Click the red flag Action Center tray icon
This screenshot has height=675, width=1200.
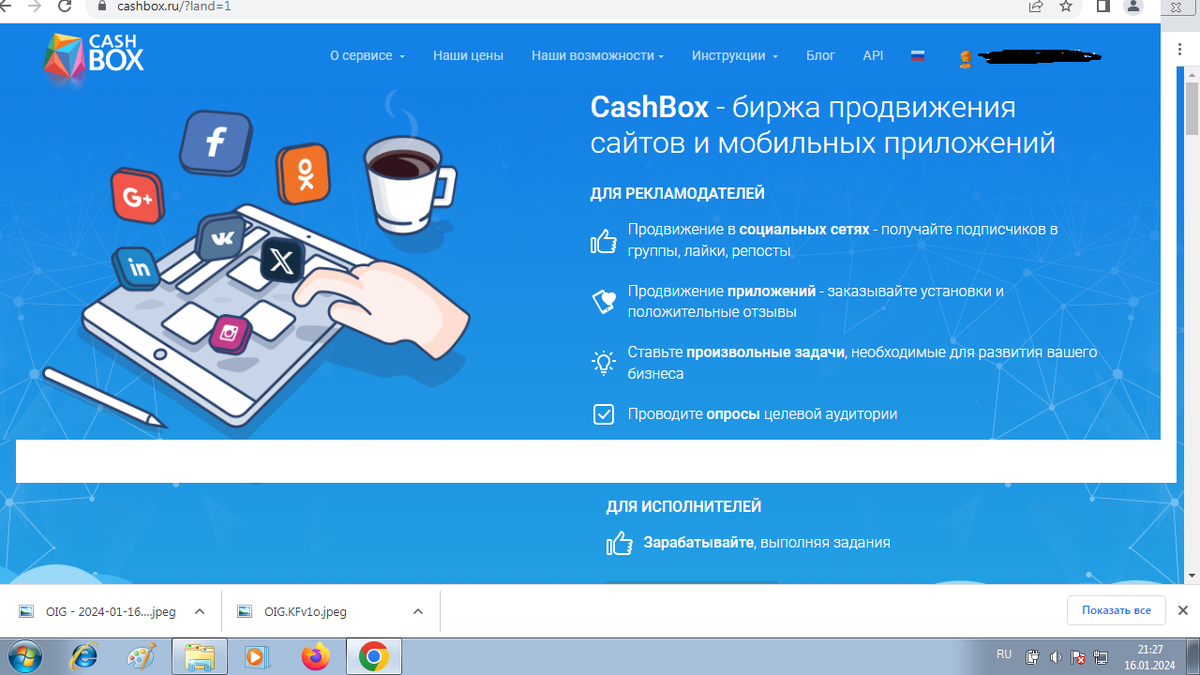pyautogui.click(x=1079, y=657)
